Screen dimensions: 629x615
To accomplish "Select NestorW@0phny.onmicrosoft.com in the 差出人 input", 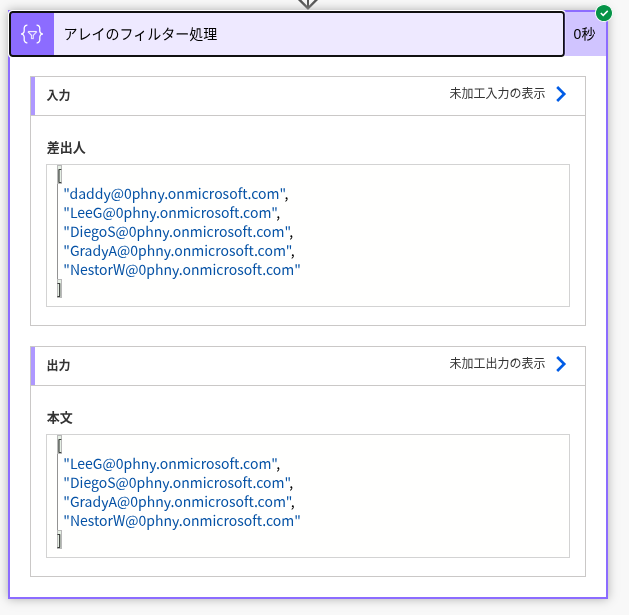I will point(182,270).
